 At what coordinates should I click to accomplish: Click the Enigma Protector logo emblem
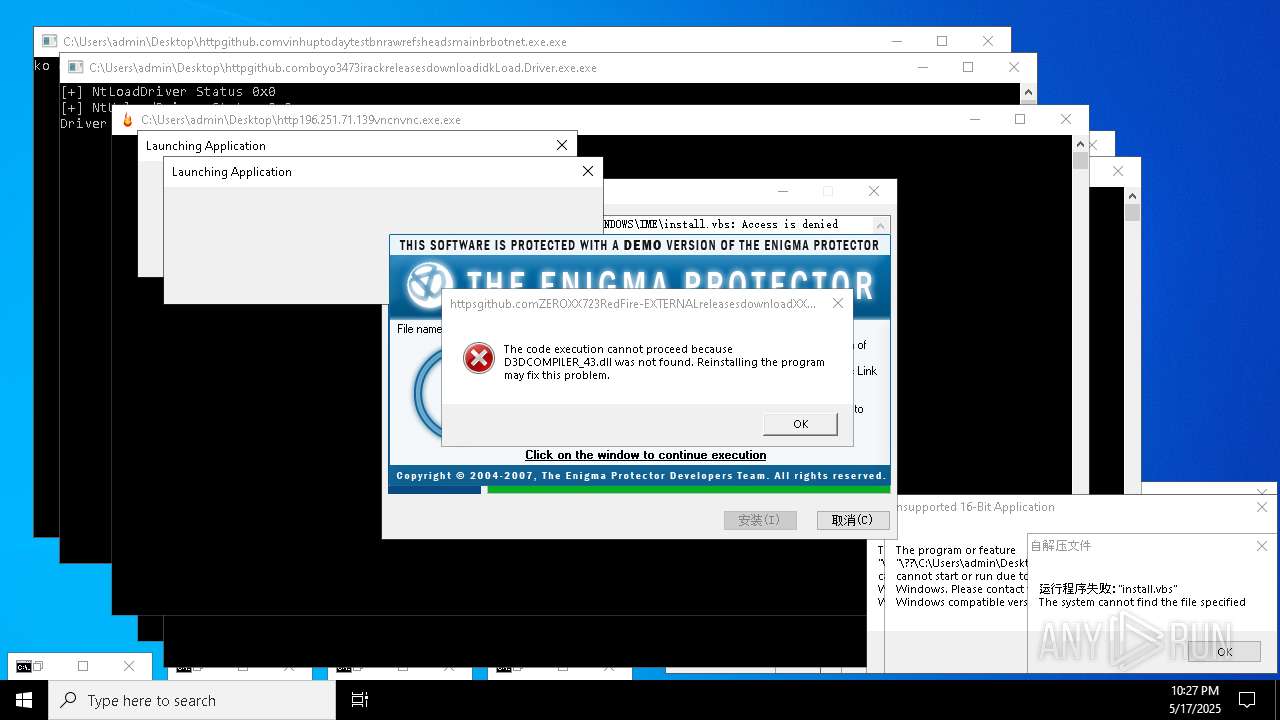coord(430,286)
